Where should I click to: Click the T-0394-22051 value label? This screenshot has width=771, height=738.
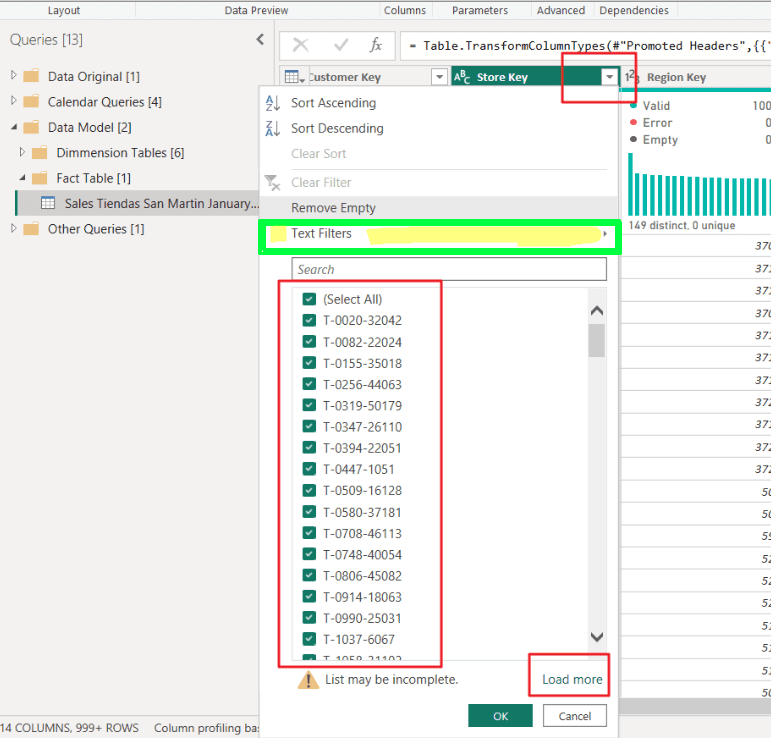click(x=362, y=448)
